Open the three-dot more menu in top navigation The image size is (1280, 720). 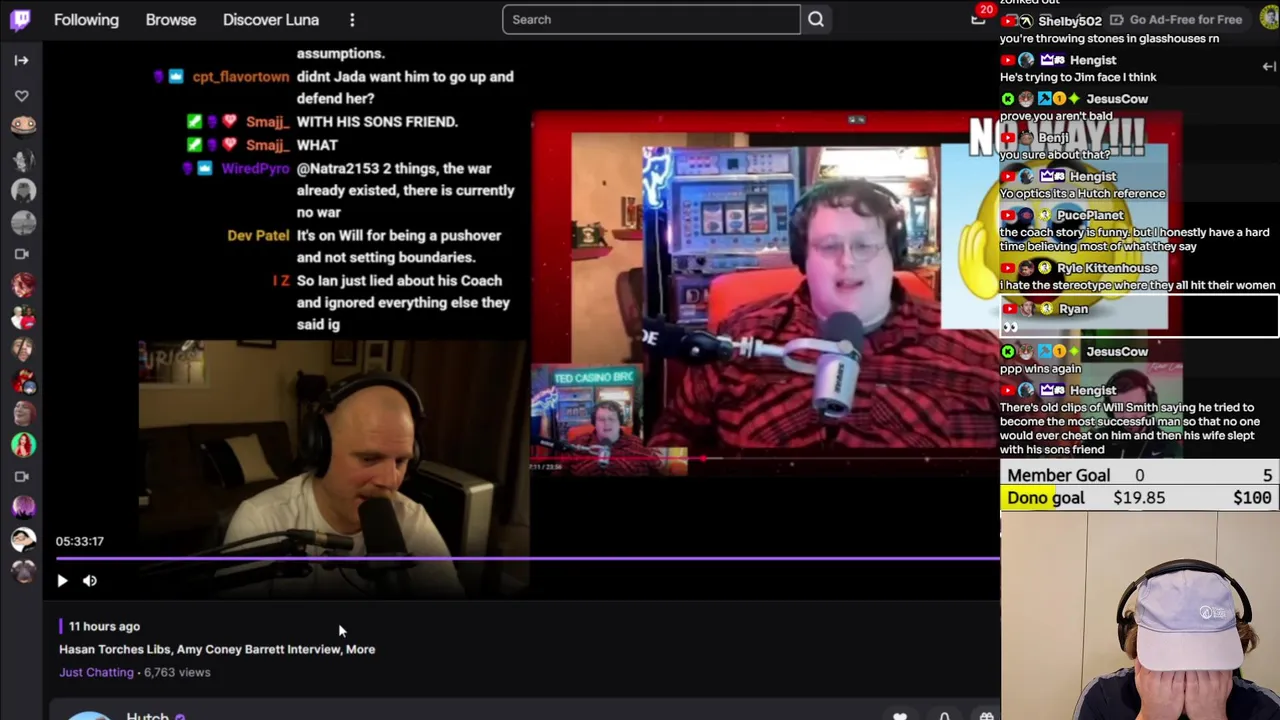pos(352,20)
